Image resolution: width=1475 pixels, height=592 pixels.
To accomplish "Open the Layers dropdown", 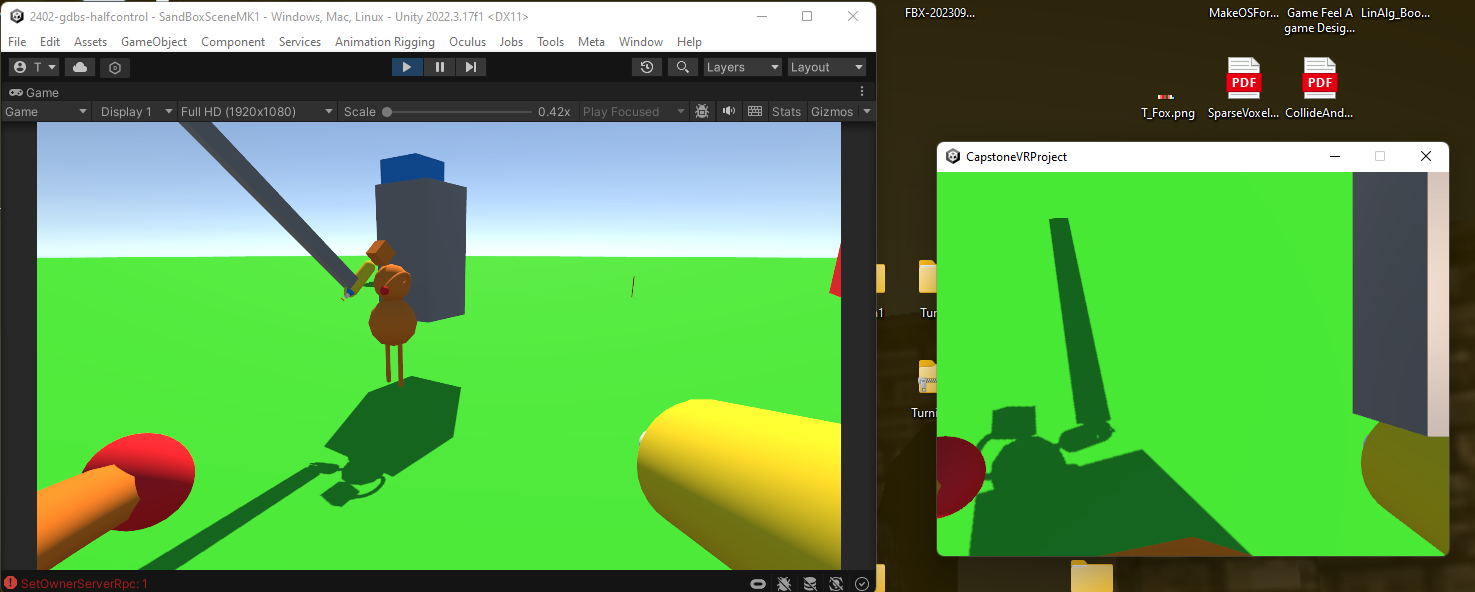I will point(741,67).
